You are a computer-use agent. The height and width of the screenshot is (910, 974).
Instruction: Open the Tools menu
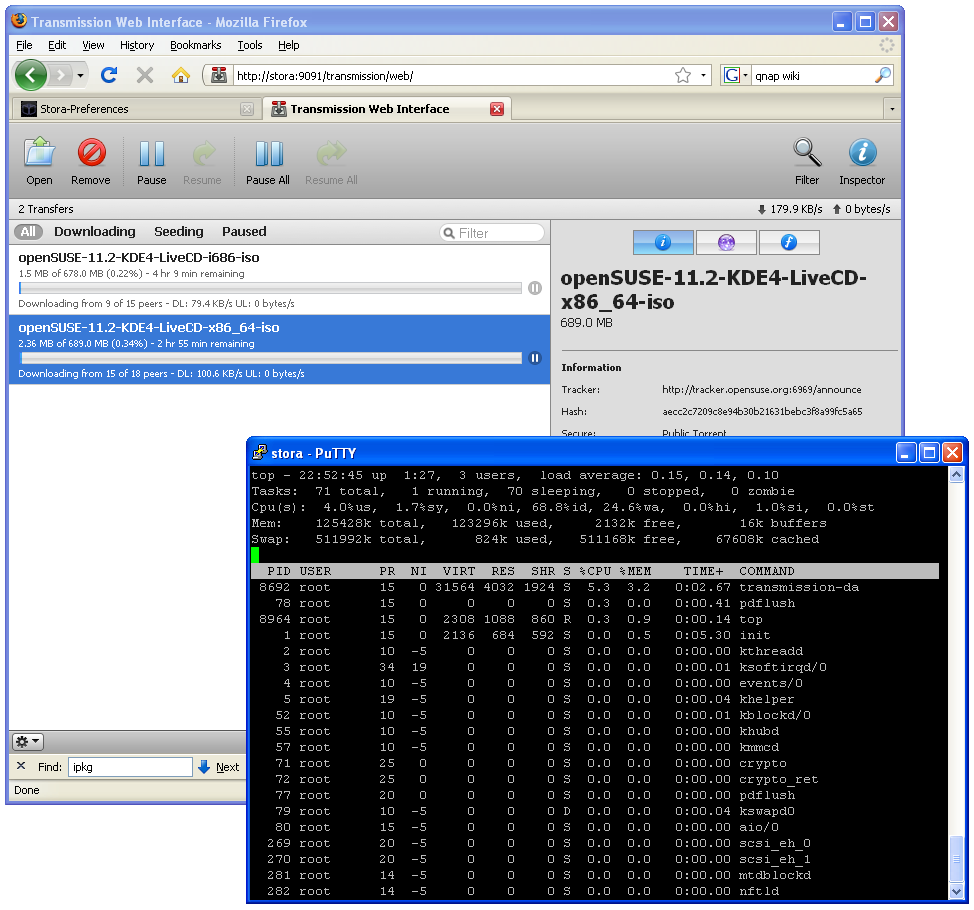coord(250,45)
